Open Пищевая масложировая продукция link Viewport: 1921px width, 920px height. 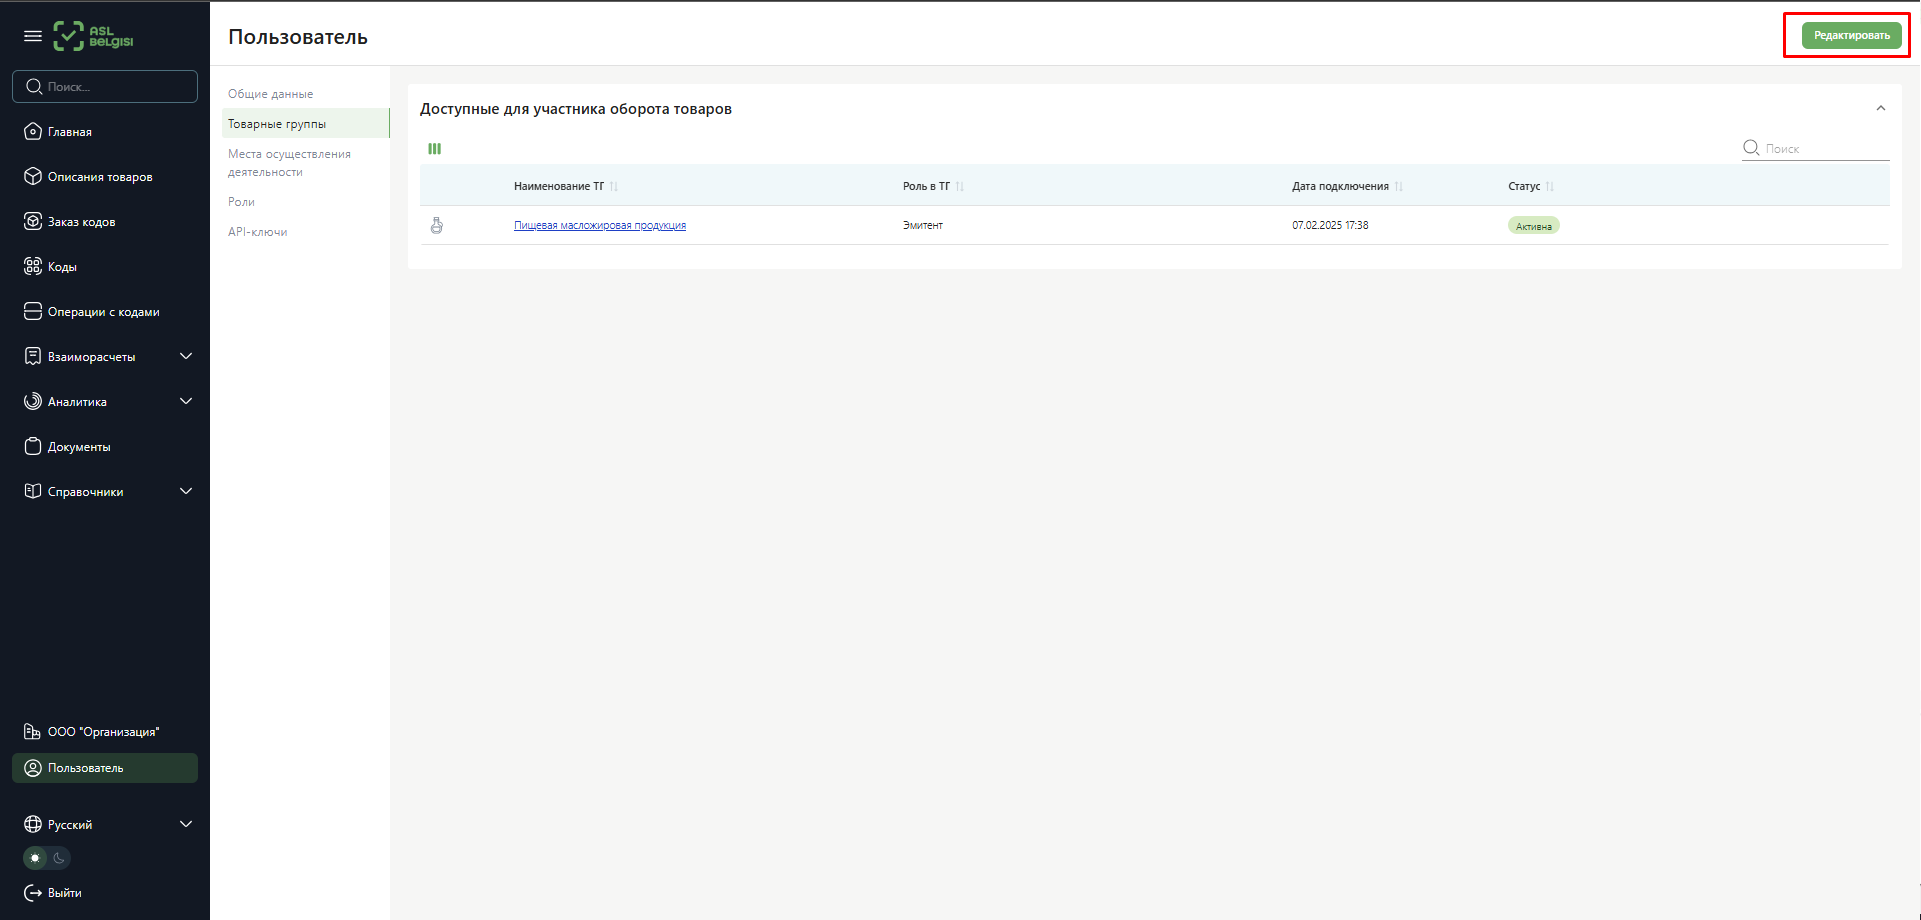[x=600, y=225]
